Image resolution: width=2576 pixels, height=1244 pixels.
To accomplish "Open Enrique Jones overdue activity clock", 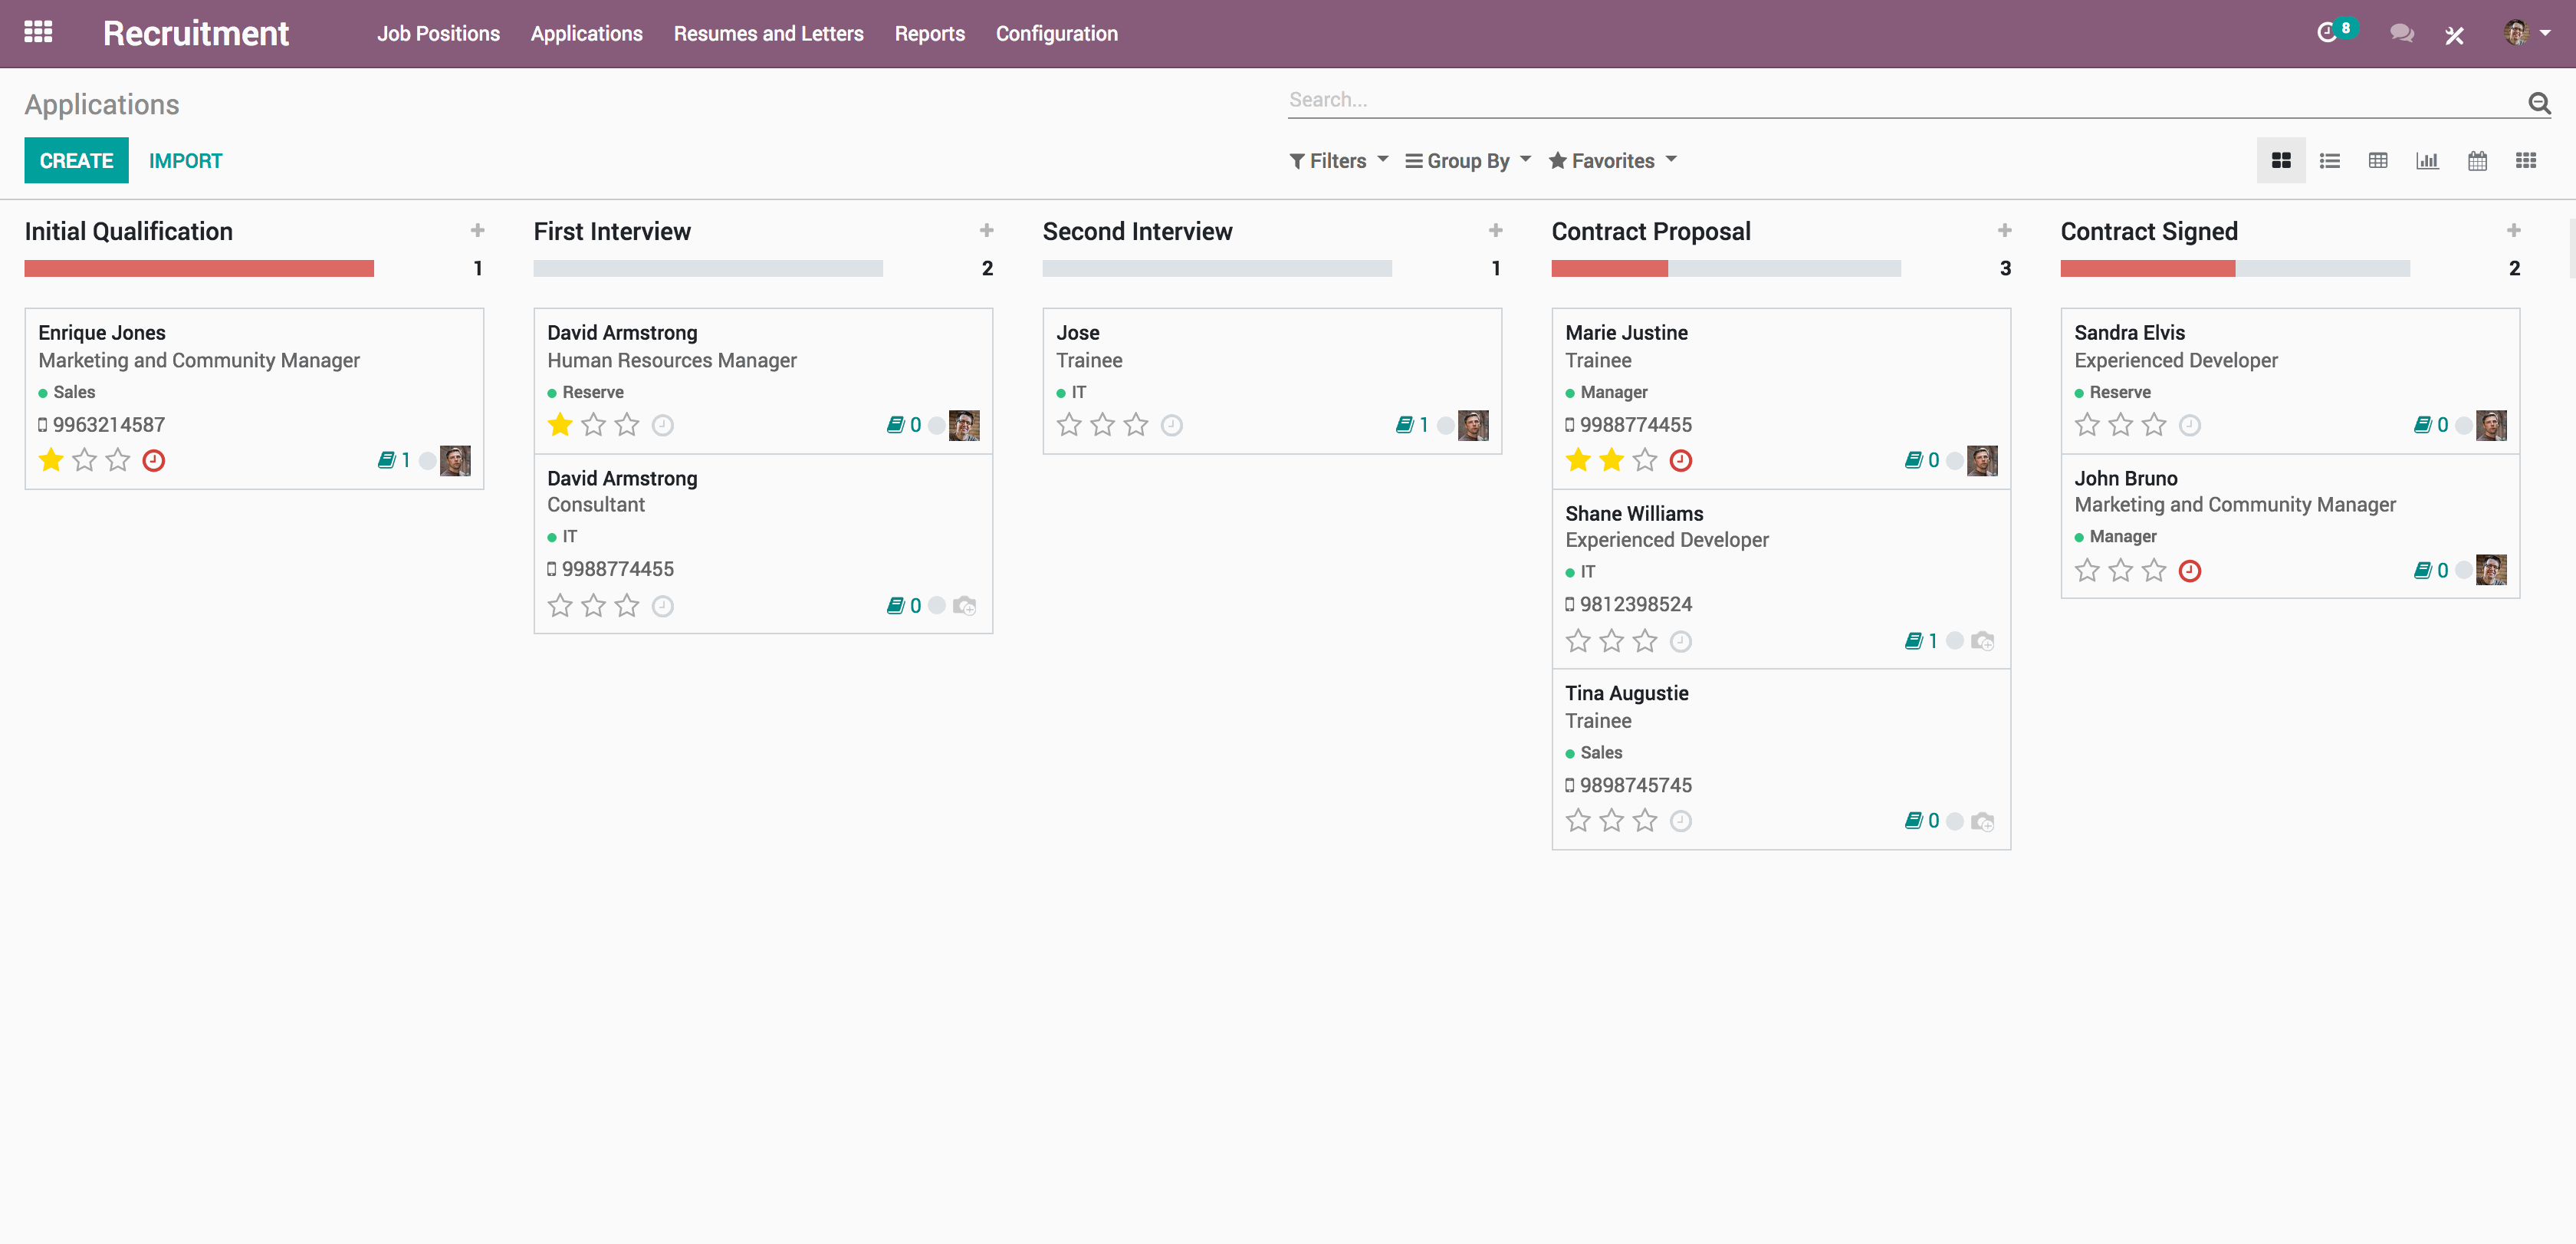I will (x=153, y=461).
